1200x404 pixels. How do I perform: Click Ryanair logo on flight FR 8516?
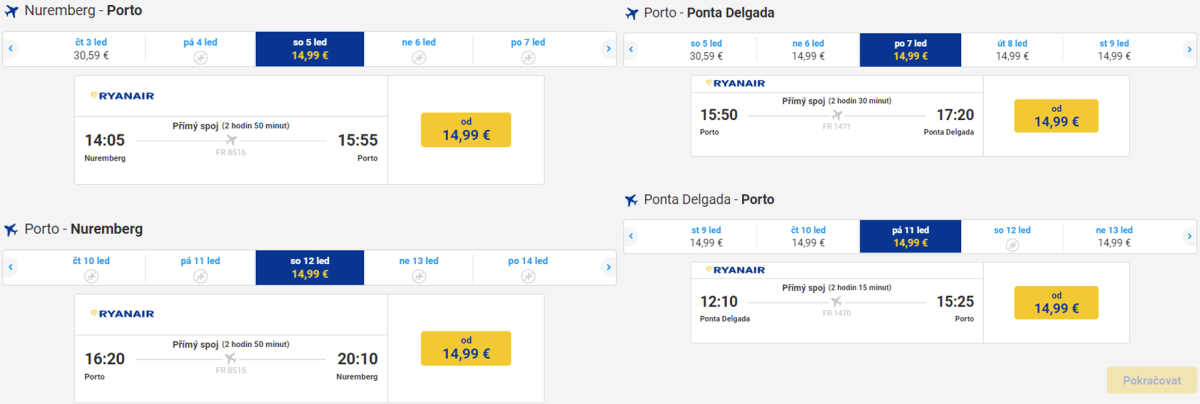(122, 96)
